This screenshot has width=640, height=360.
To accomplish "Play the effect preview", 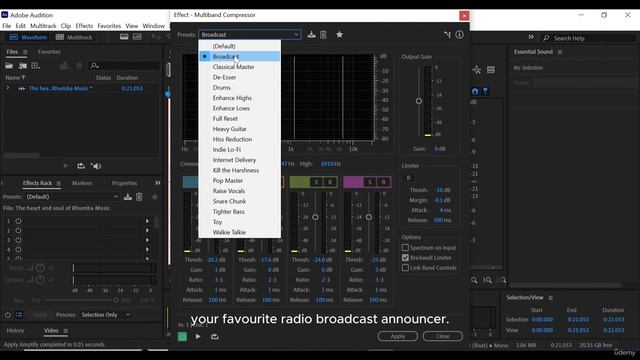I will pyautogui.click(x=198, y=337).
